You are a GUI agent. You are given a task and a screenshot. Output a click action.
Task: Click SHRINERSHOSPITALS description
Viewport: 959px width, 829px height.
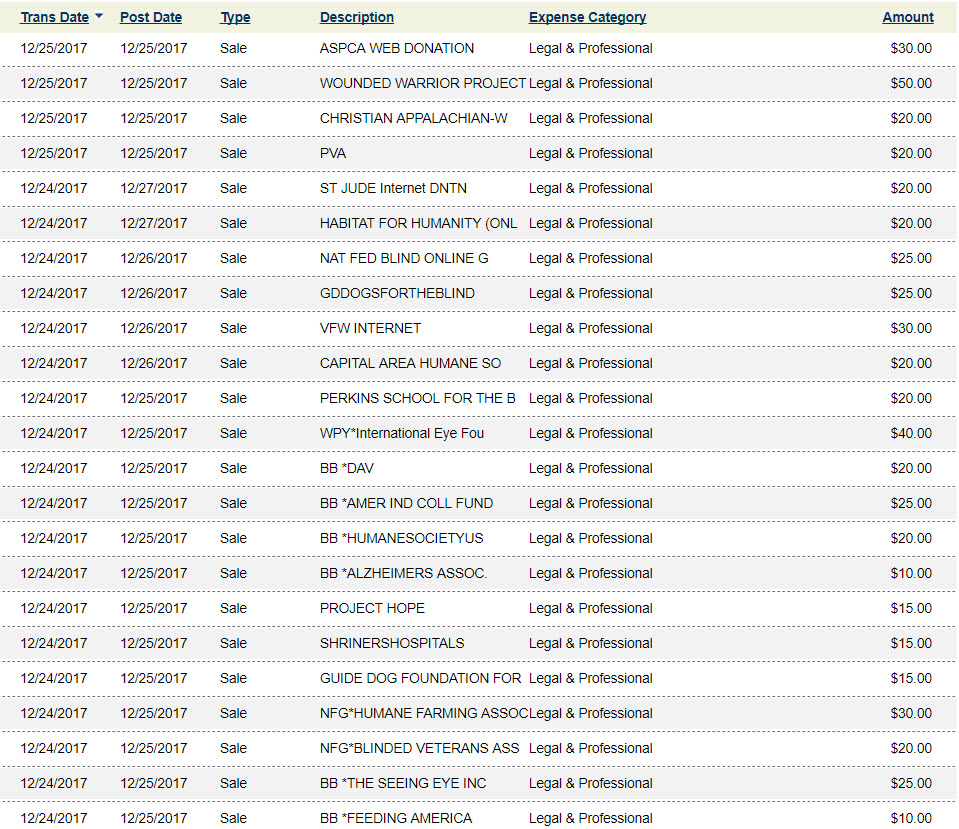coord(392,643)
